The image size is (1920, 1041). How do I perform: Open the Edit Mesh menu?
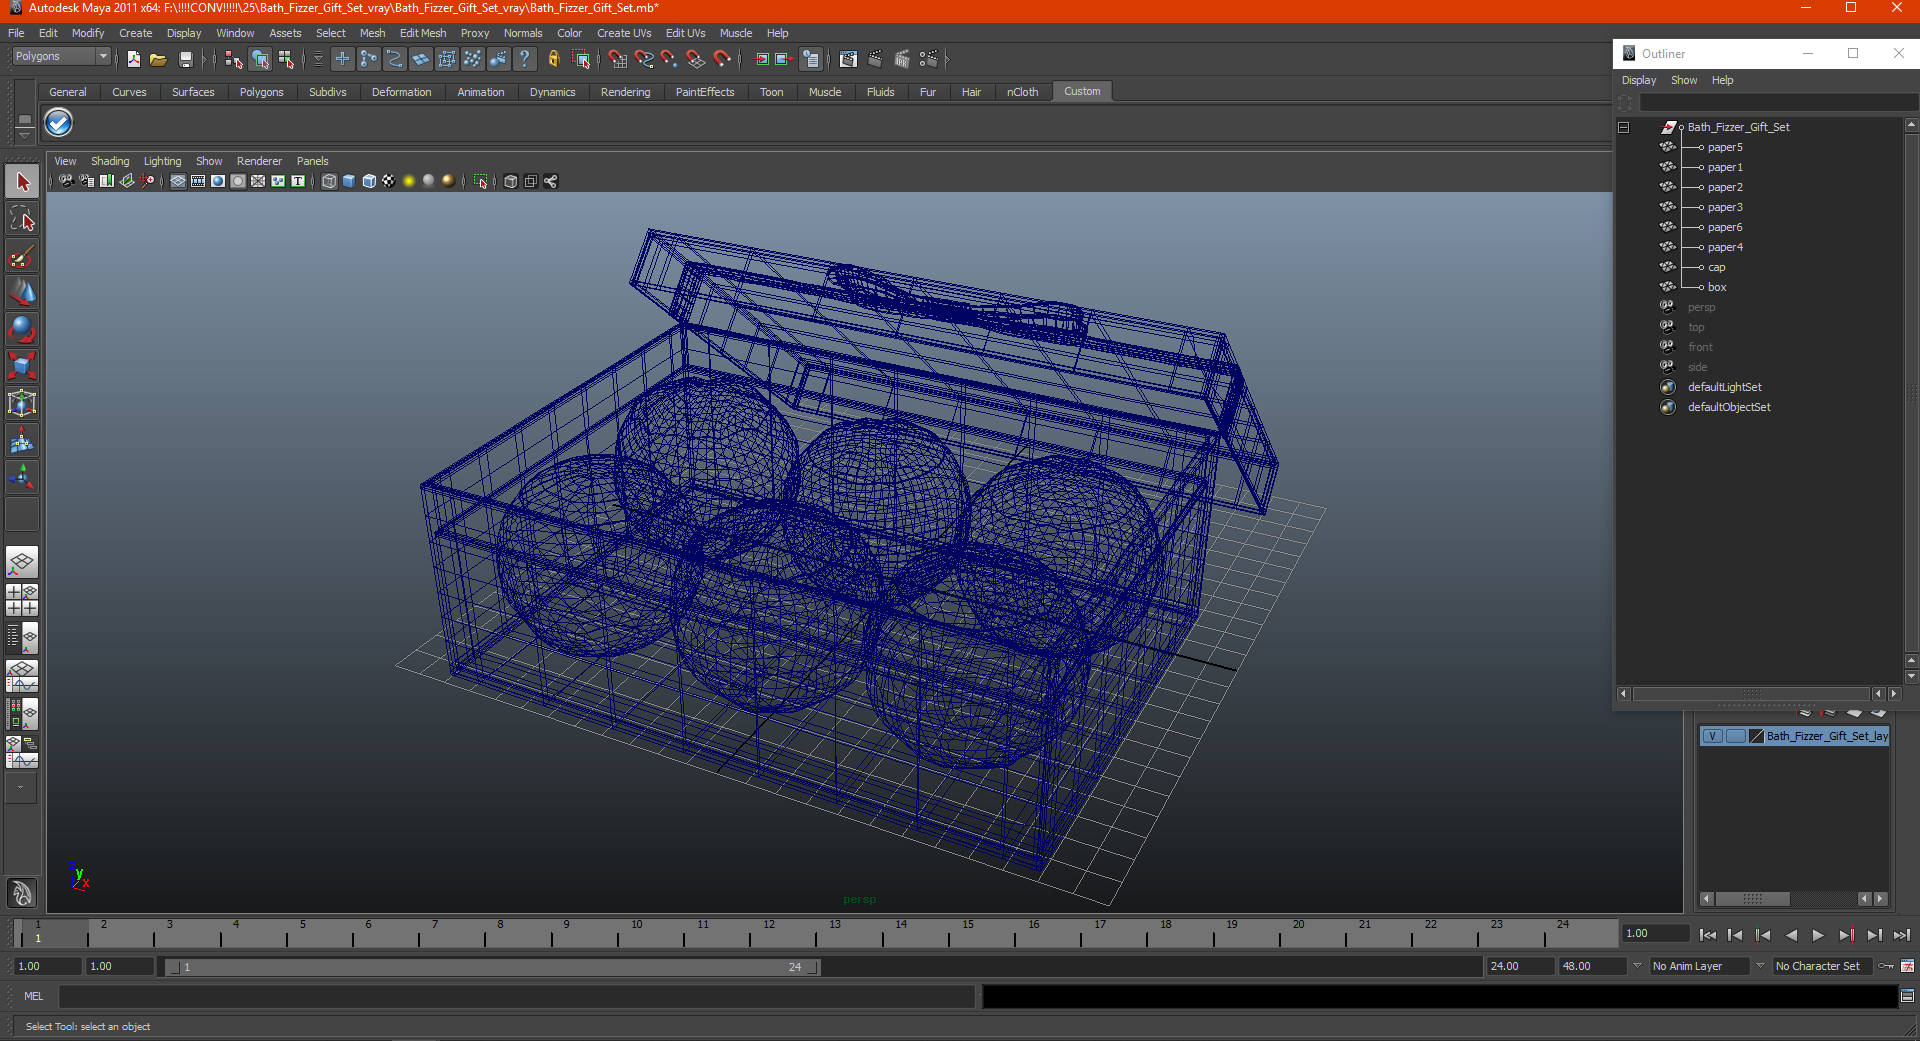tap(423, 33)
